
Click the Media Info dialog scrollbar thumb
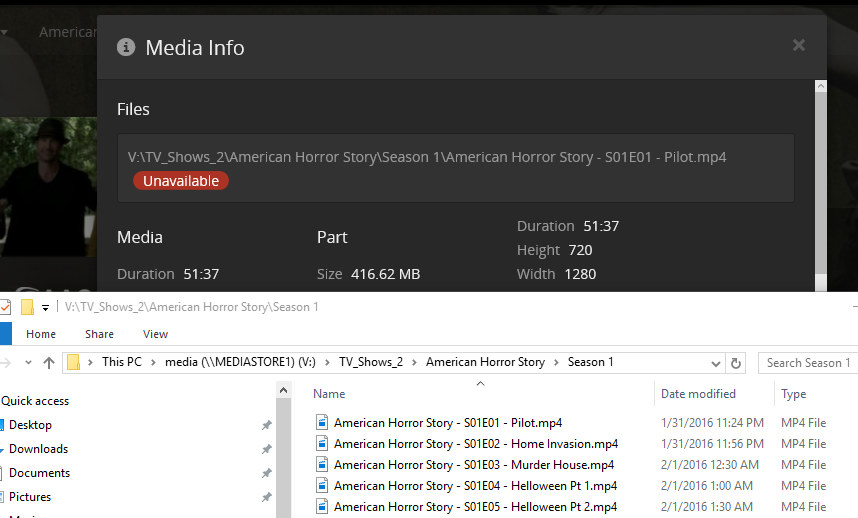(x=820, y=182)
